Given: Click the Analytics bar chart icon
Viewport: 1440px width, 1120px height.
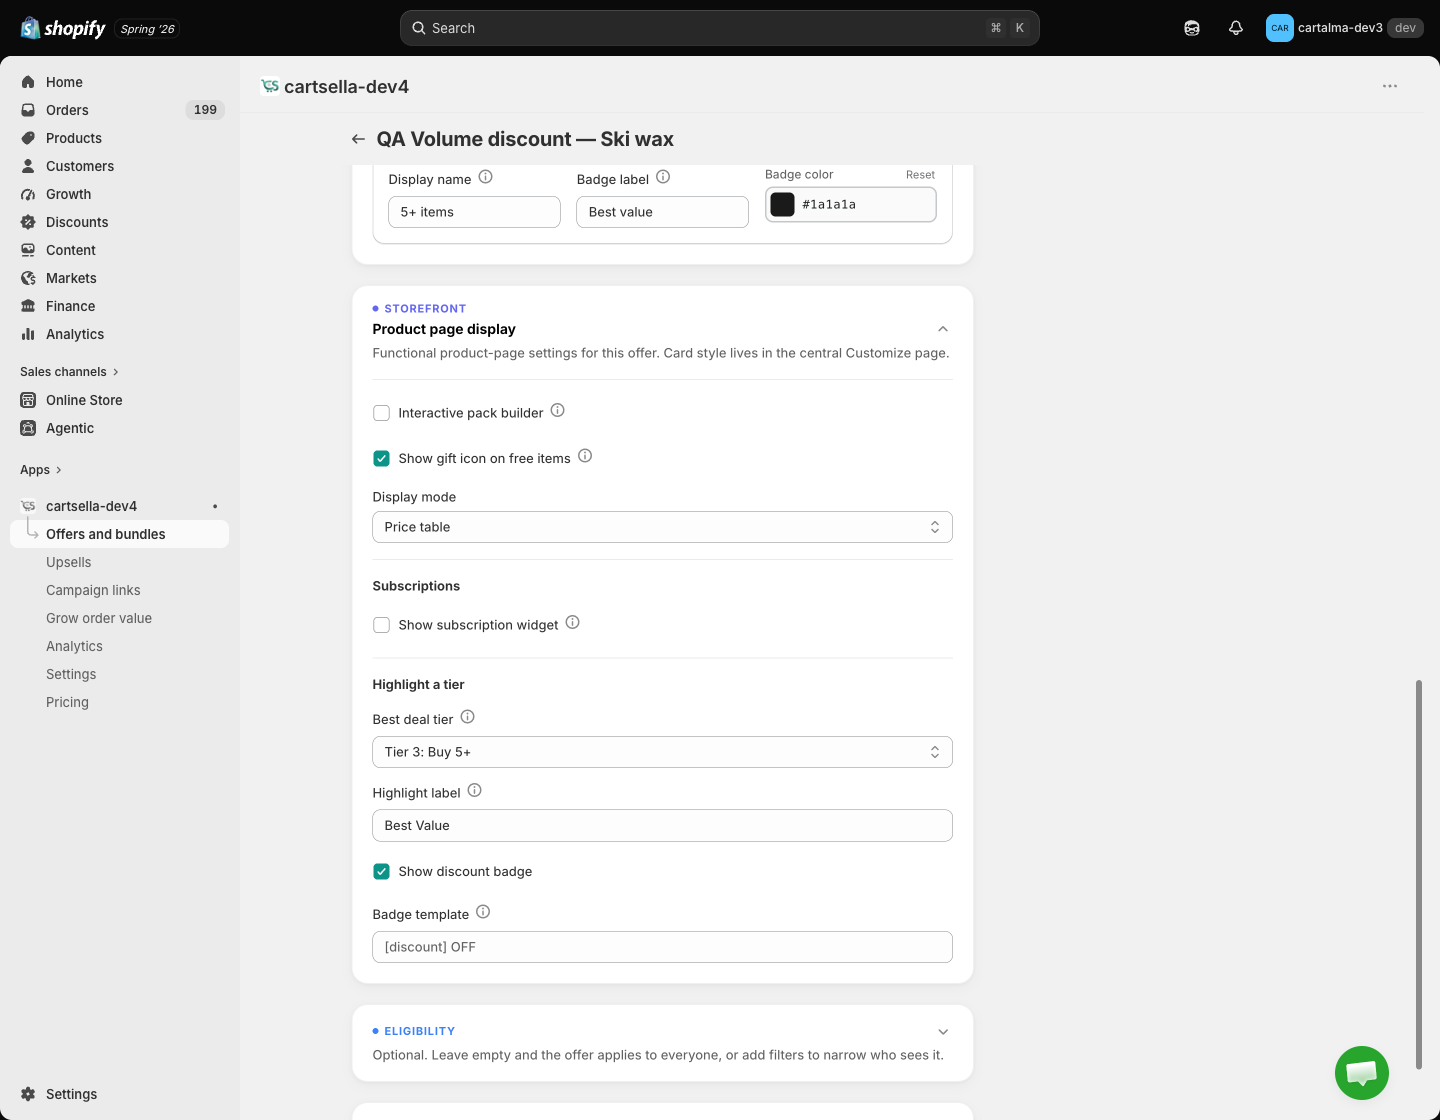Looking at the screenshot, I should 28,334.
